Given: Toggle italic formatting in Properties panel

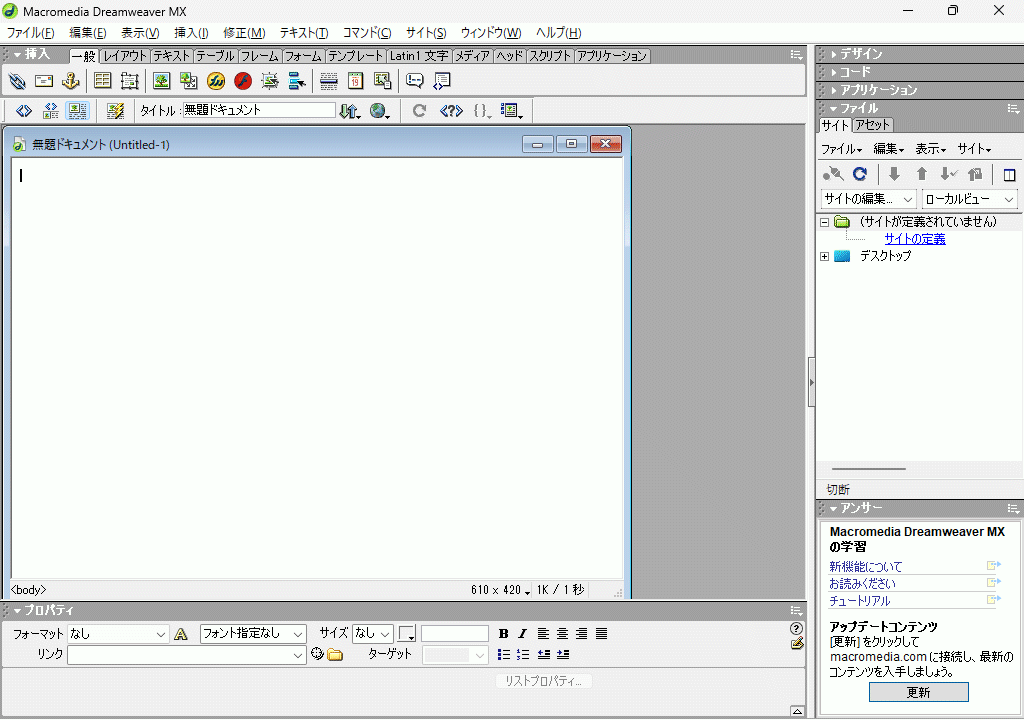Looking at the screenshot, I should pyautogui.click(x=522, y=634).
